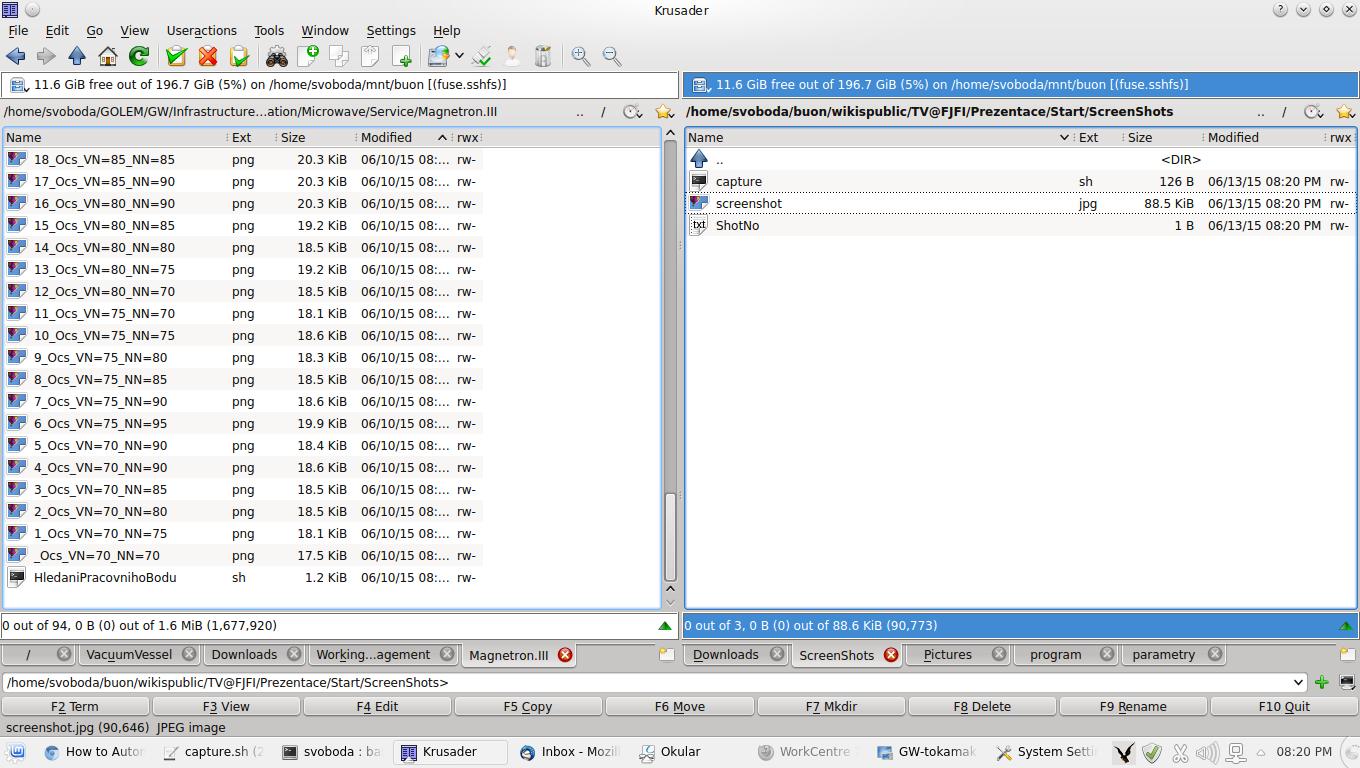Close the Magnetron.III tab

[565, 655]
